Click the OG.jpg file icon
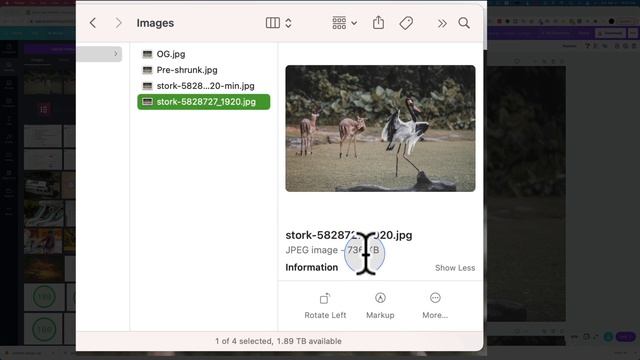Viewport: 640px width, 360px height. [x=147, y=54]
